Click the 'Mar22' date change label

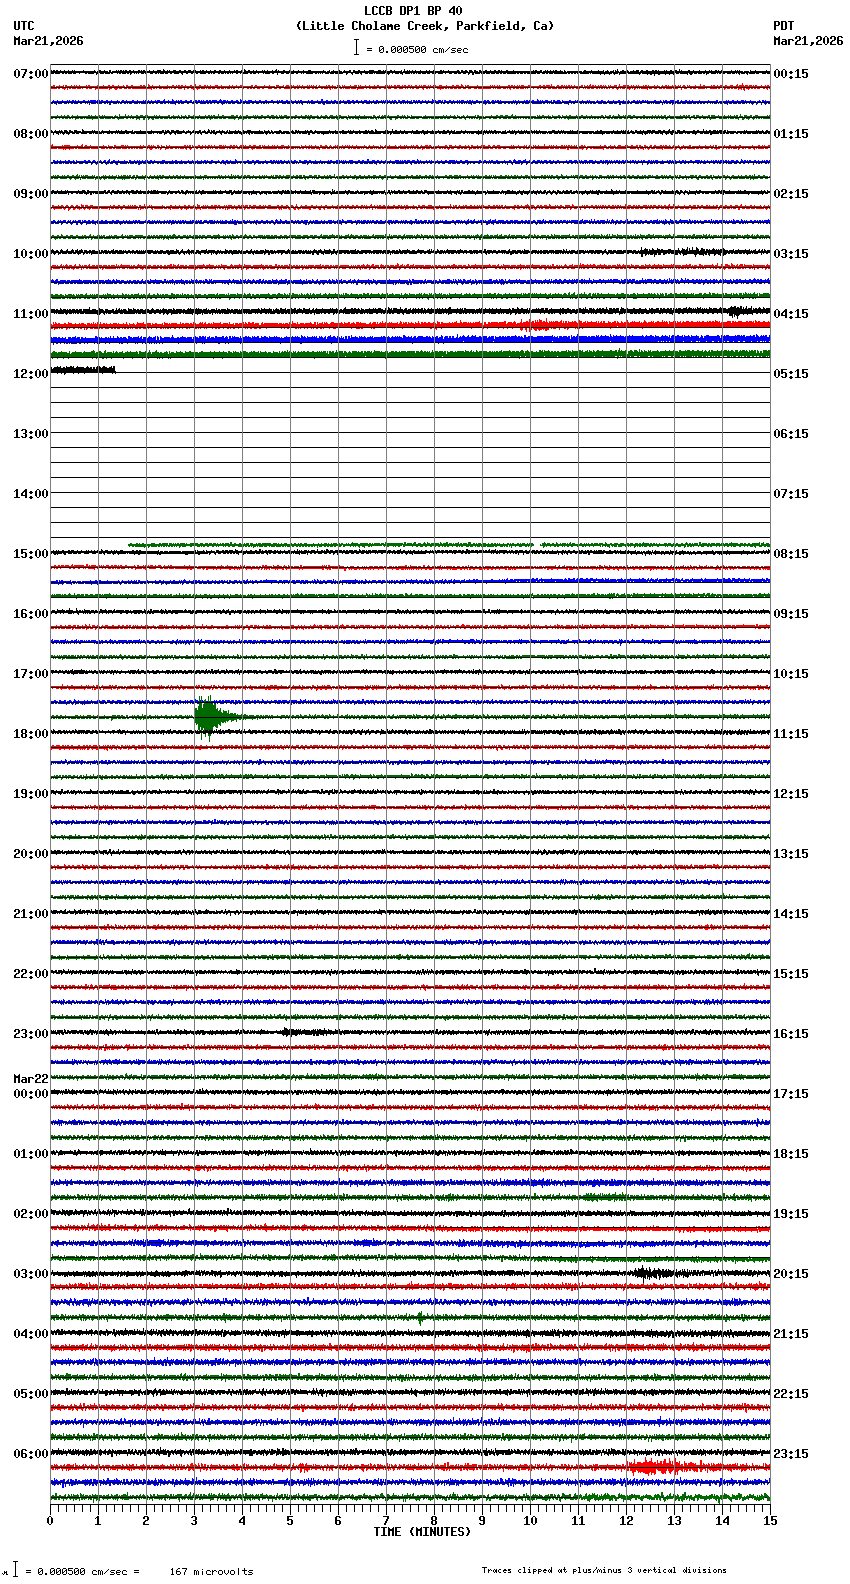coord(30,1079)
